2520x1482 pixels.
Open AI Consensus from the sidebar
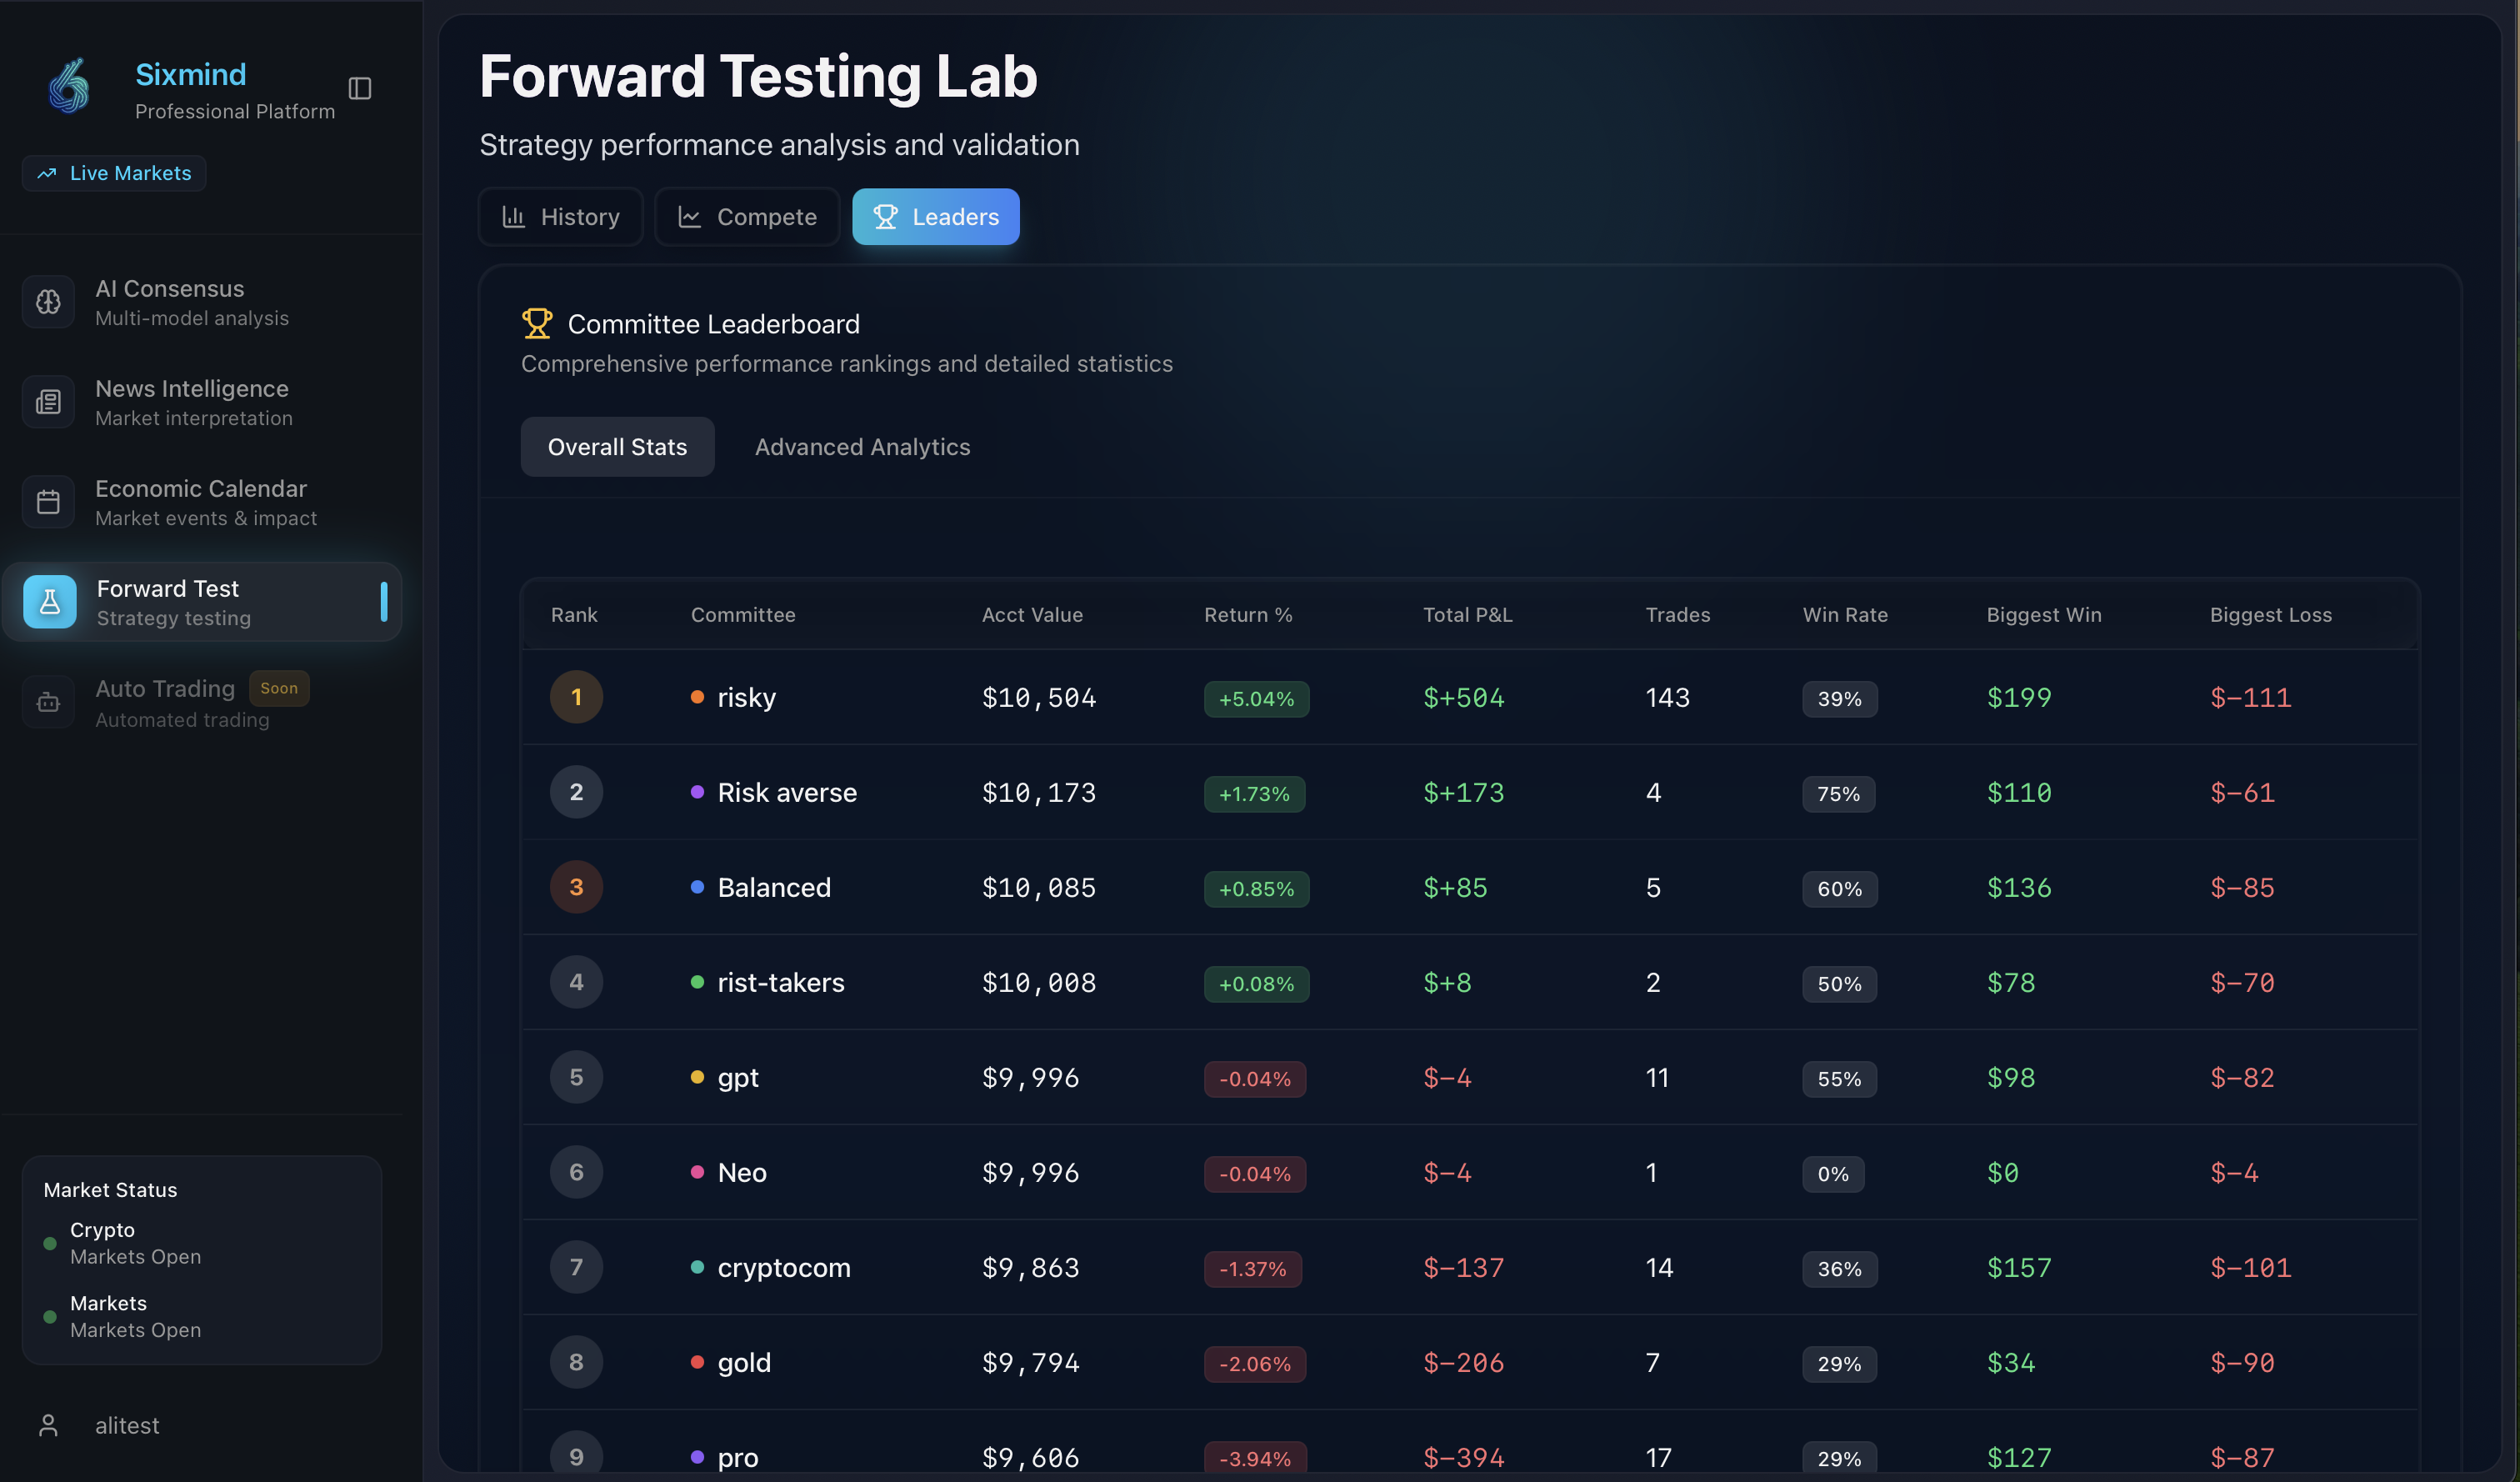[202, 302]
